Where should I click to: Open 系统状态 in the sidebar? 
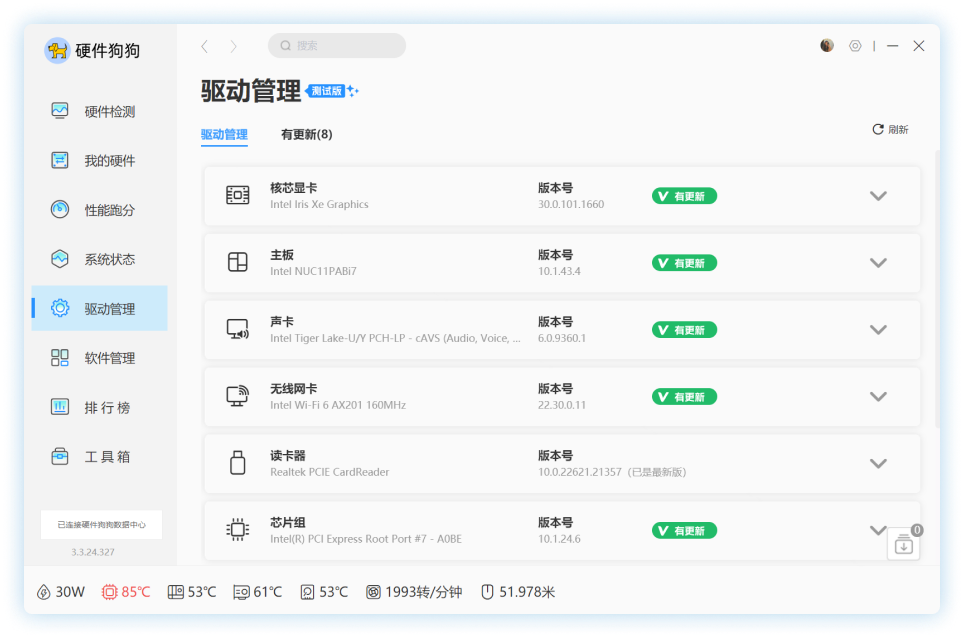click(100, 259)
